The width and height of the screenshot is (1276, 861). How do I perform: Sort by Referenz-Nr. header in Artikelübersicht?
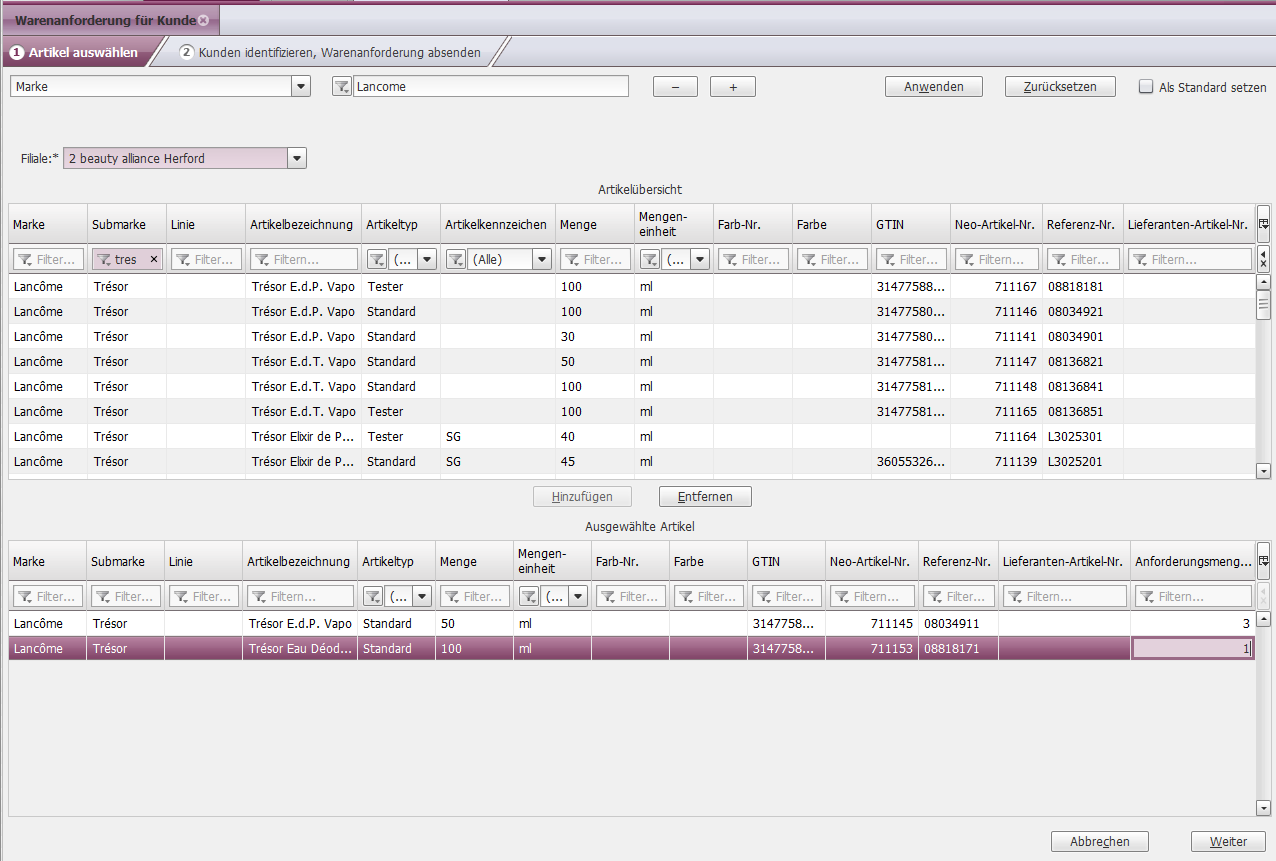click(x=1082, y=224)
